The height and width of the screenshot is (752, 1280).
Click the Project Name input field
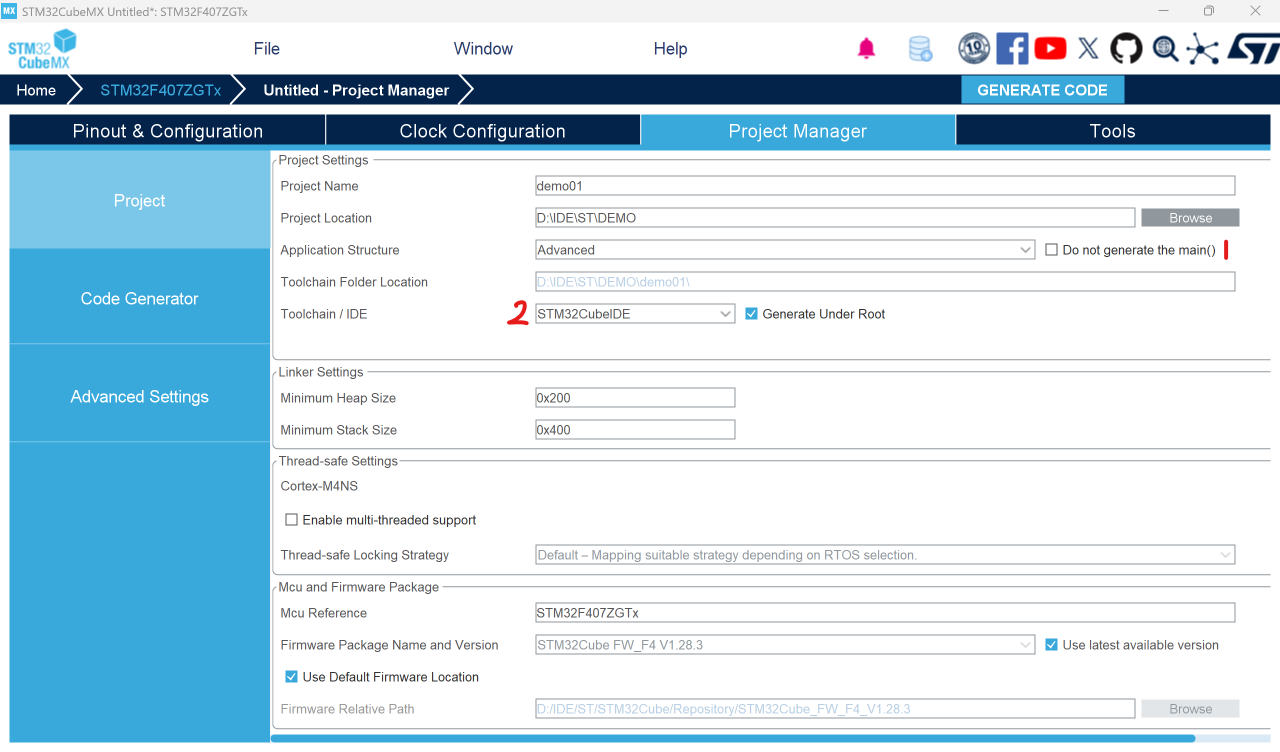[885, 186]
